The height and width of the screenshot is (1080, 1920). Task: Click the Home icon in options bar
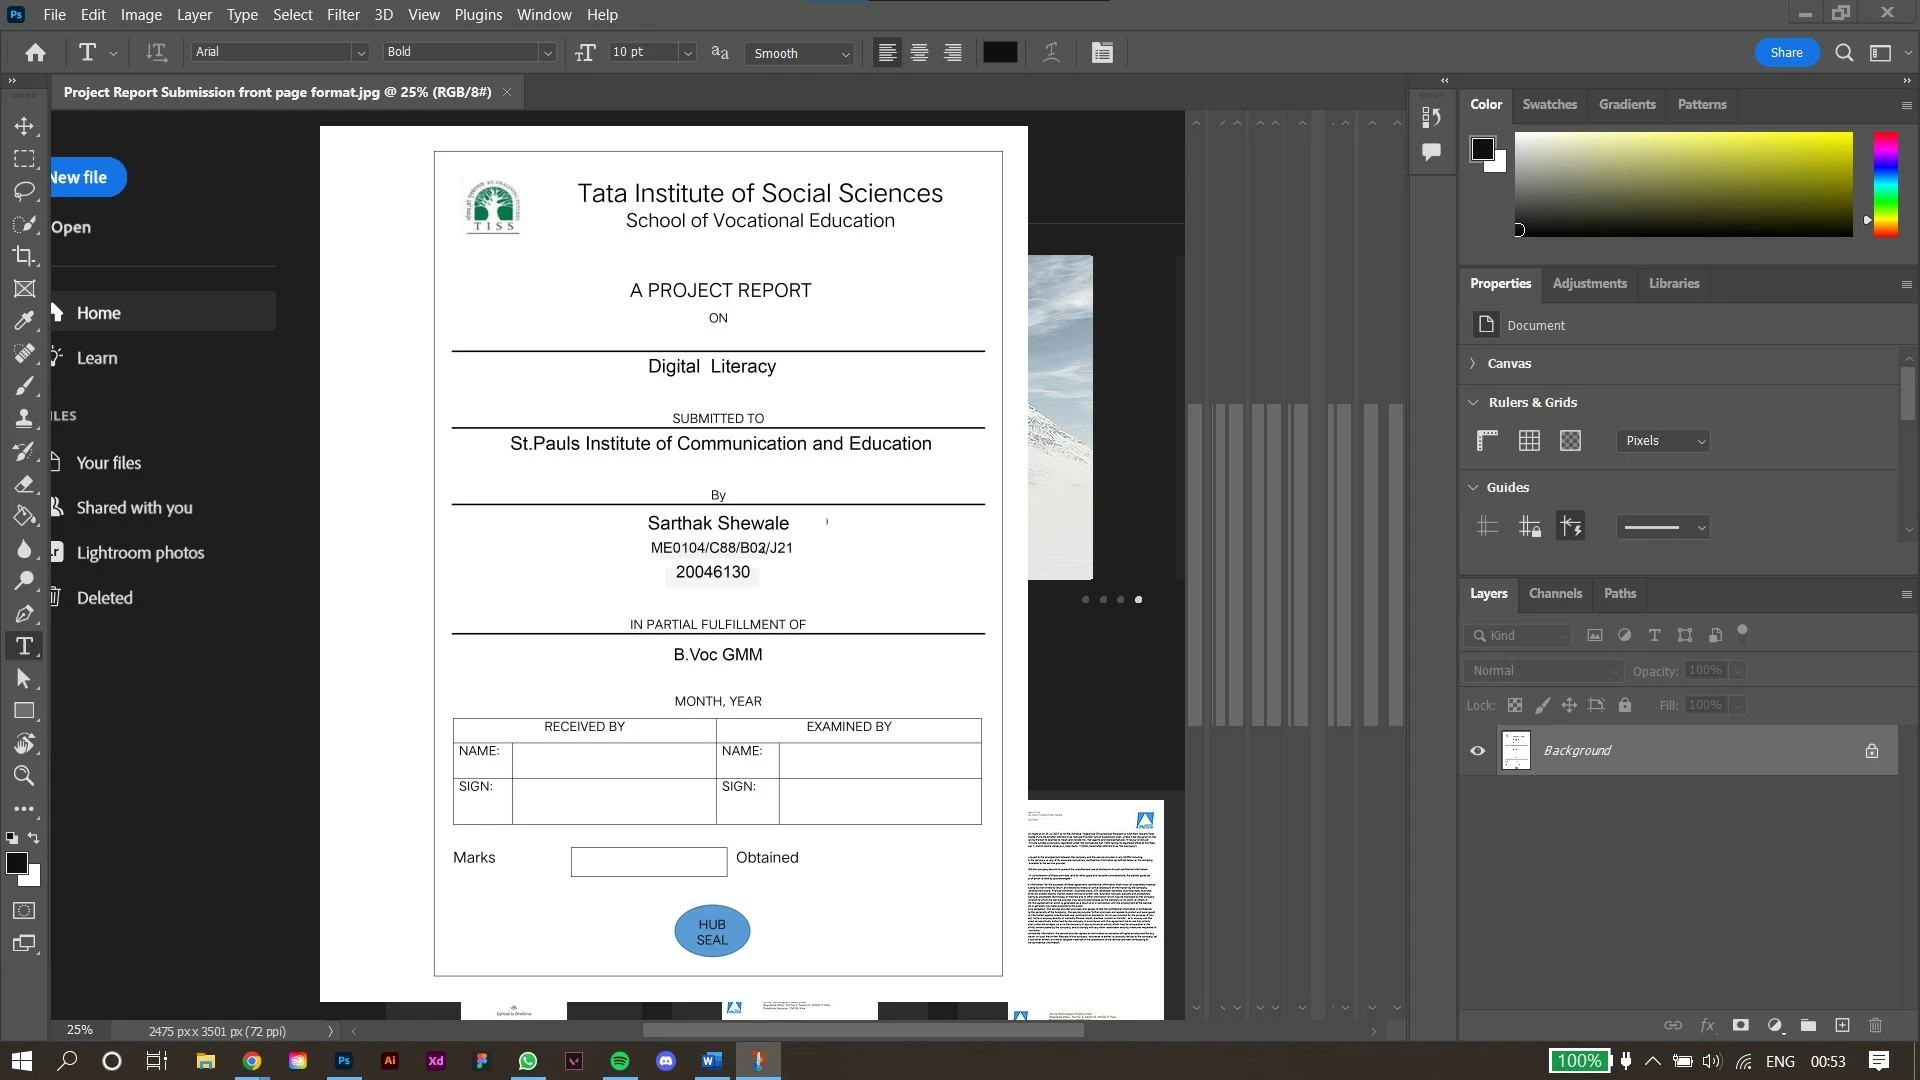[36, 53]
